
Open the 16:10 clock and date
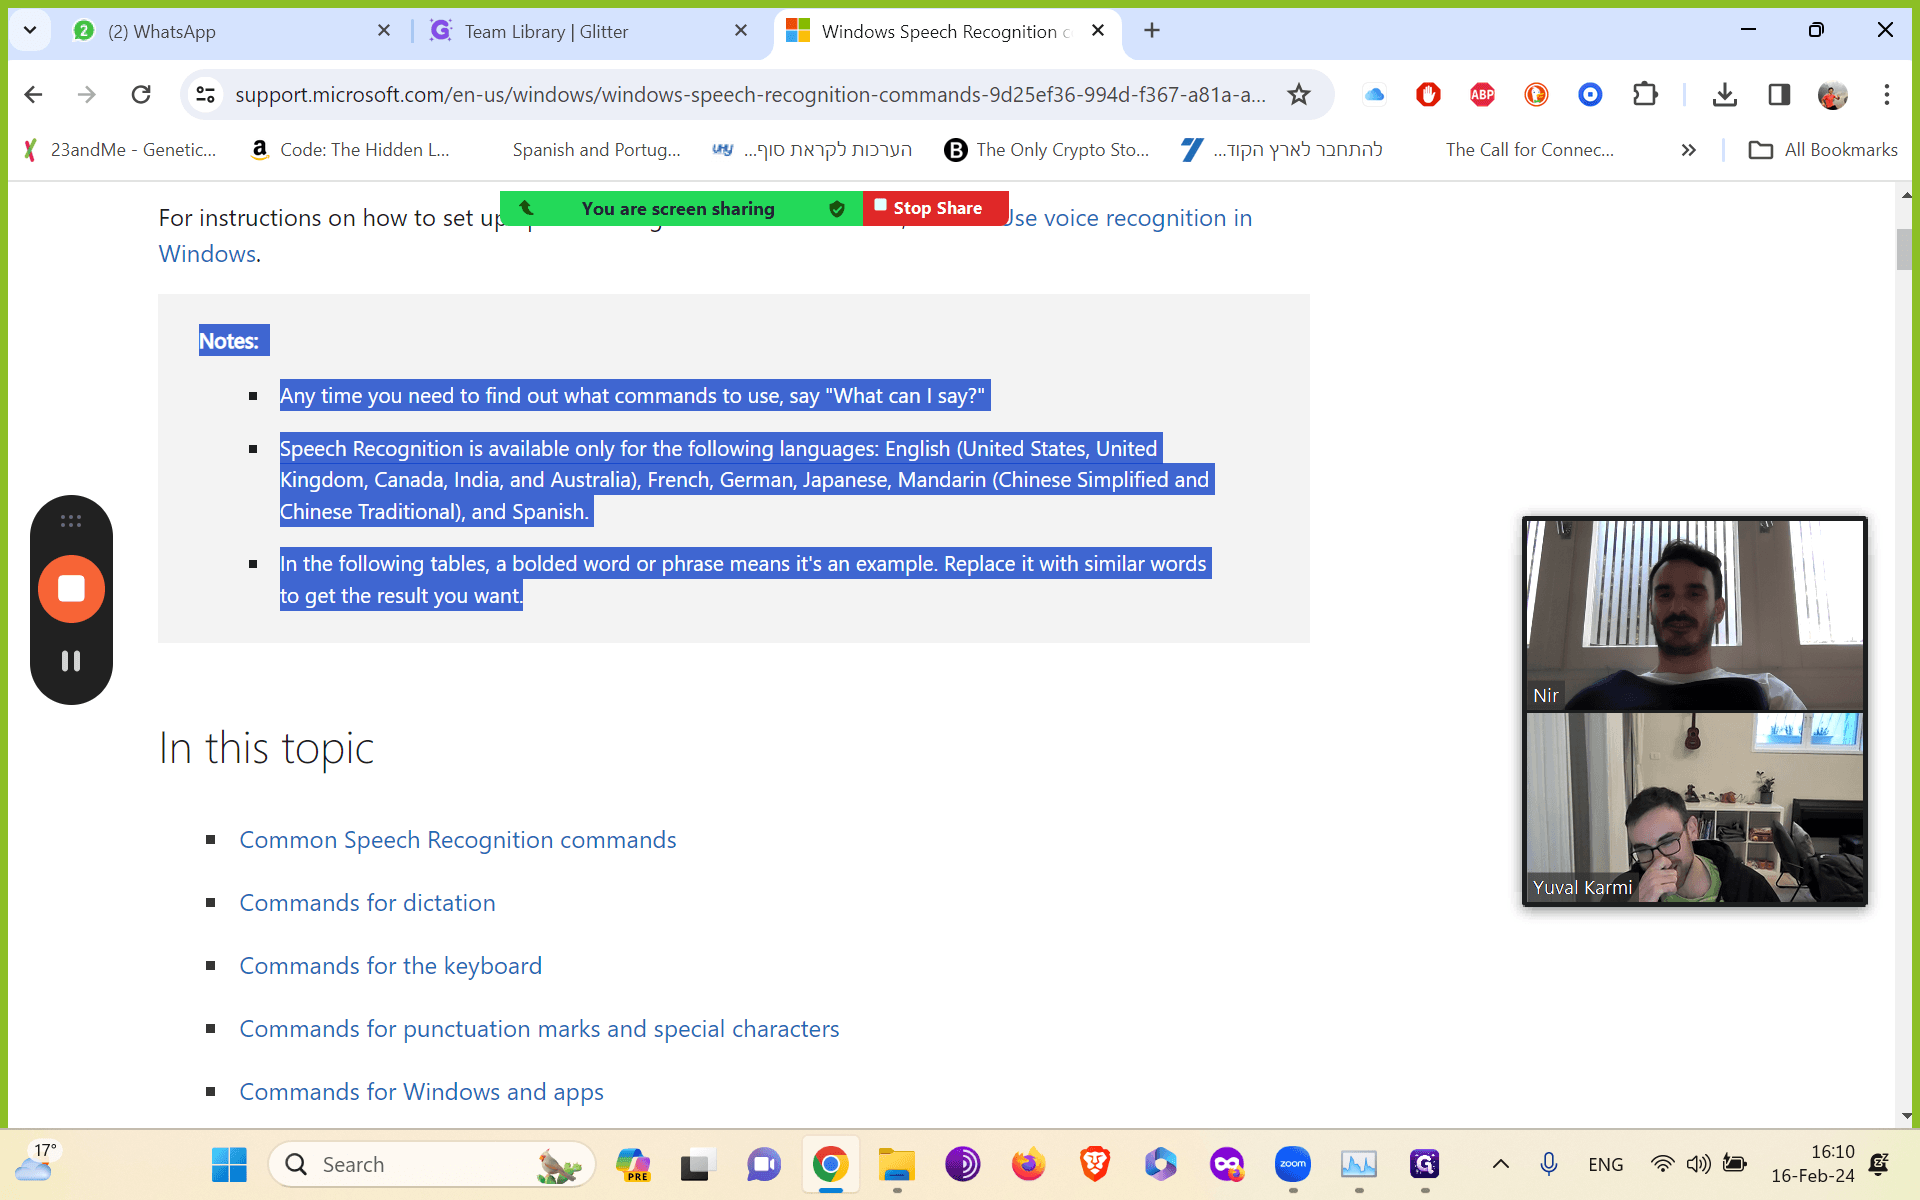click(x=1812, y=1164)
